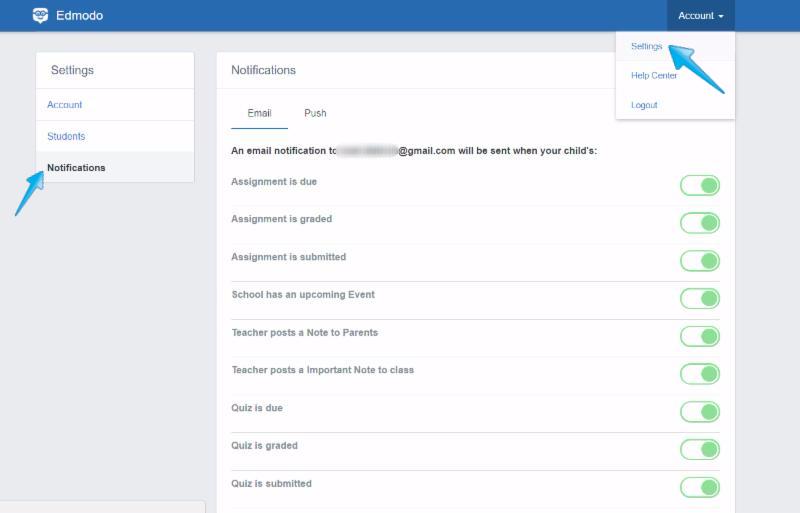Select Notifications in the settings sidebar
This screenshot has height=513, width=800.
[76, 168]
